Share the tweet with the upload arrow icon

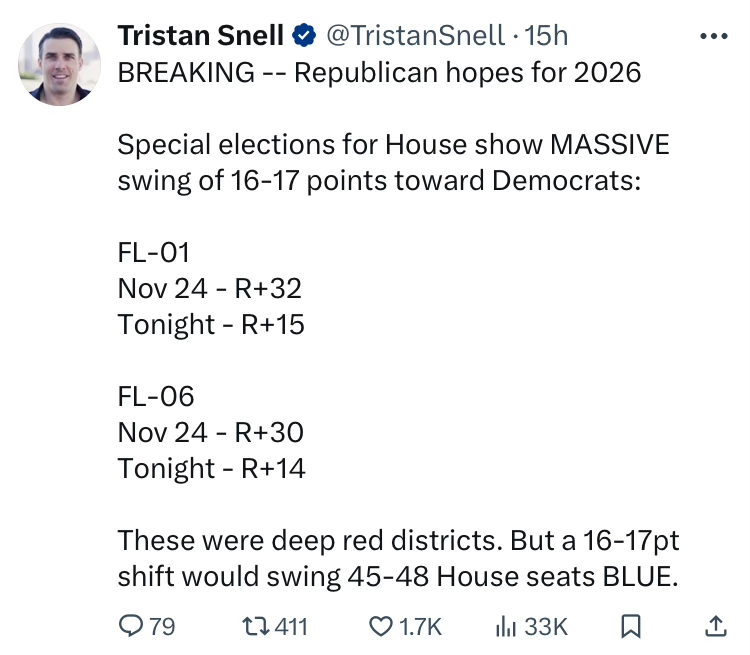(x=716, y=626)
